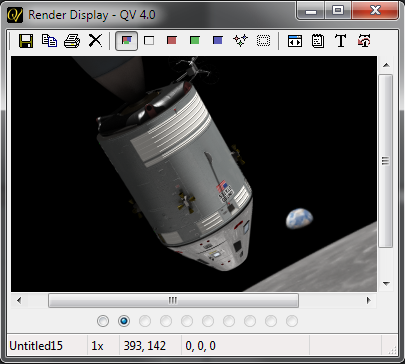Save the rendered image with floppy disk icon
405x364 pixels.
(26, 41)
